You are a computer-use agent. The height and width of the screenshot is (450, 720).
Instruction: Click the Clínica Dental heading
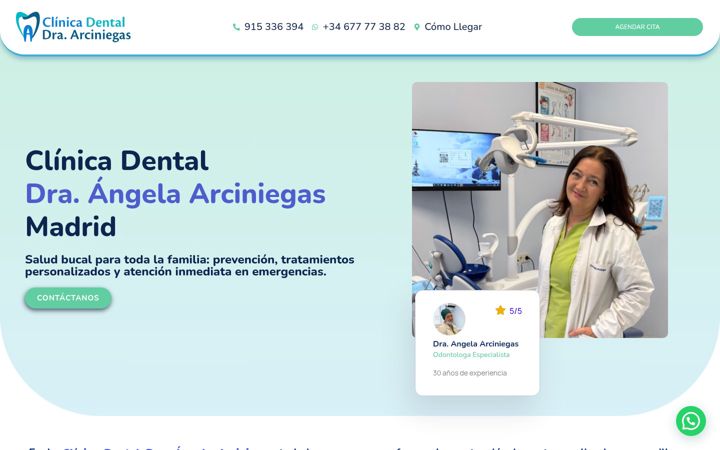click(117, 160)
